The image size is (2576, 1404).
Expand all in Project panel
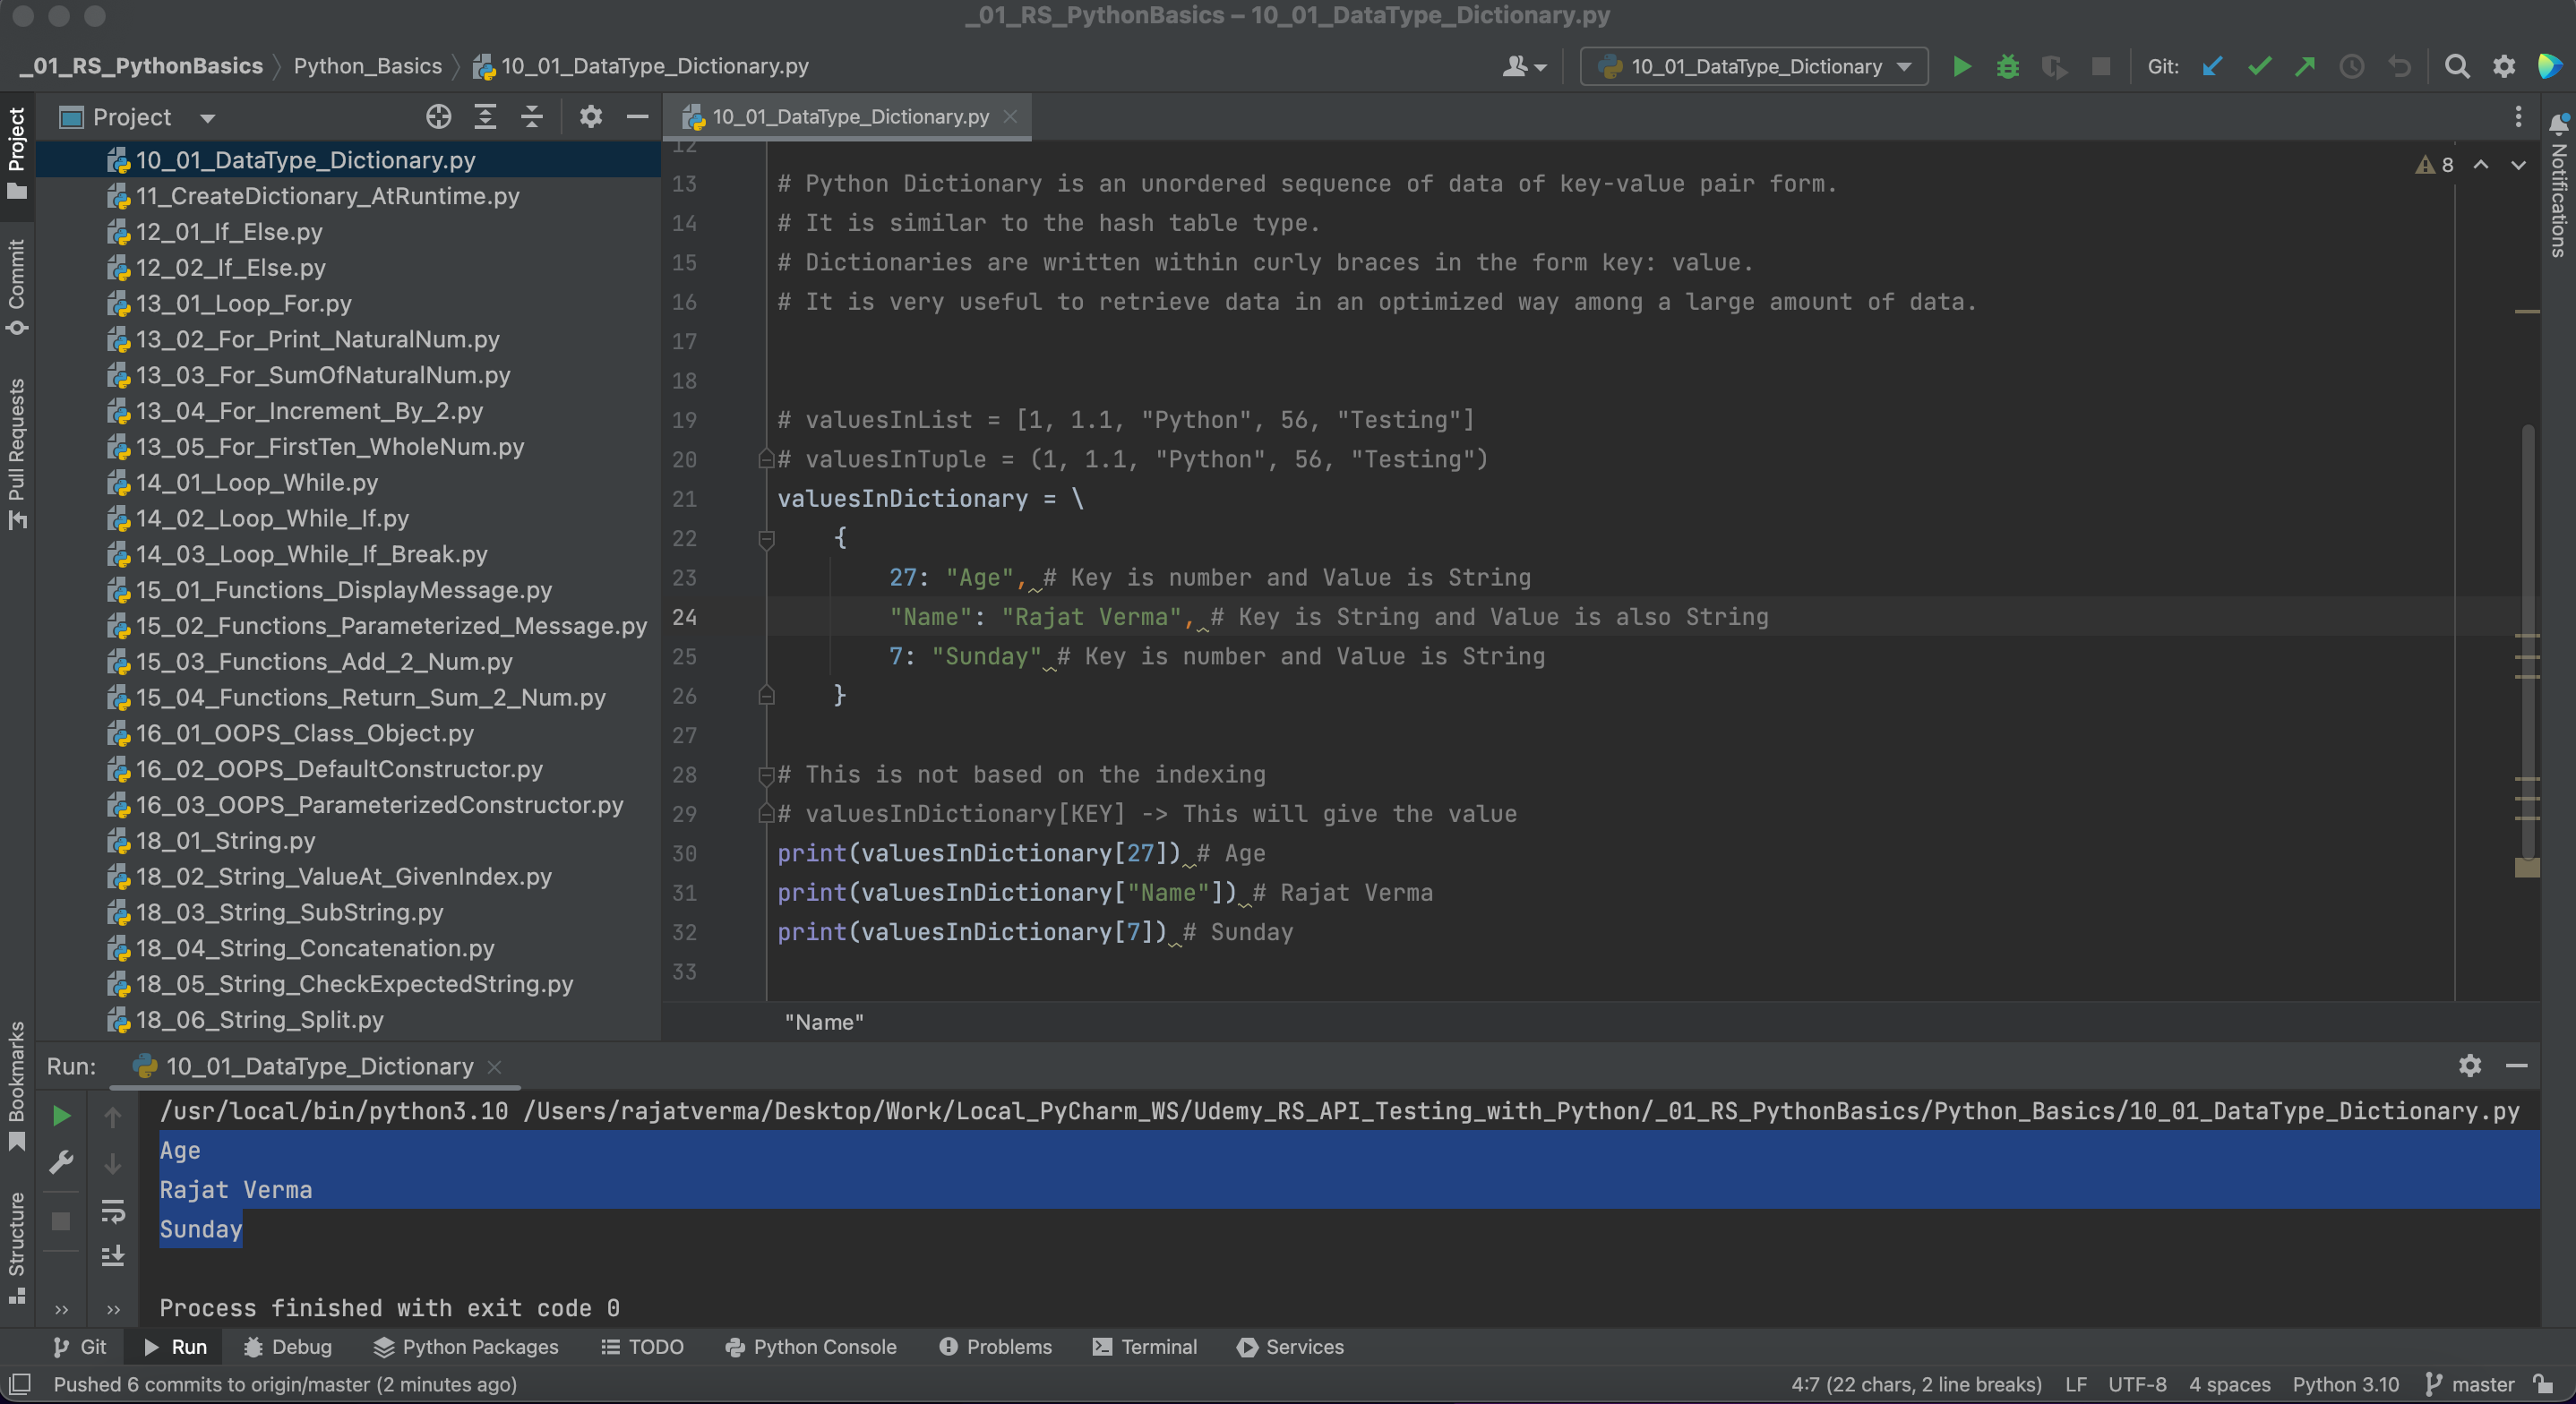[x=485, y=117]
